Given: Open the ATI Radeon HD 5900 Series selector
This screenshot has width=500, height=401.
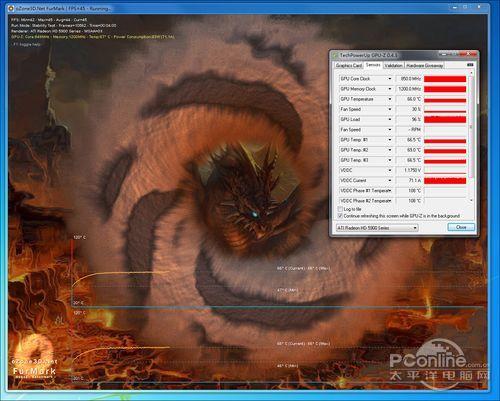Looking at the screenshot, I should tap(377, 228).
